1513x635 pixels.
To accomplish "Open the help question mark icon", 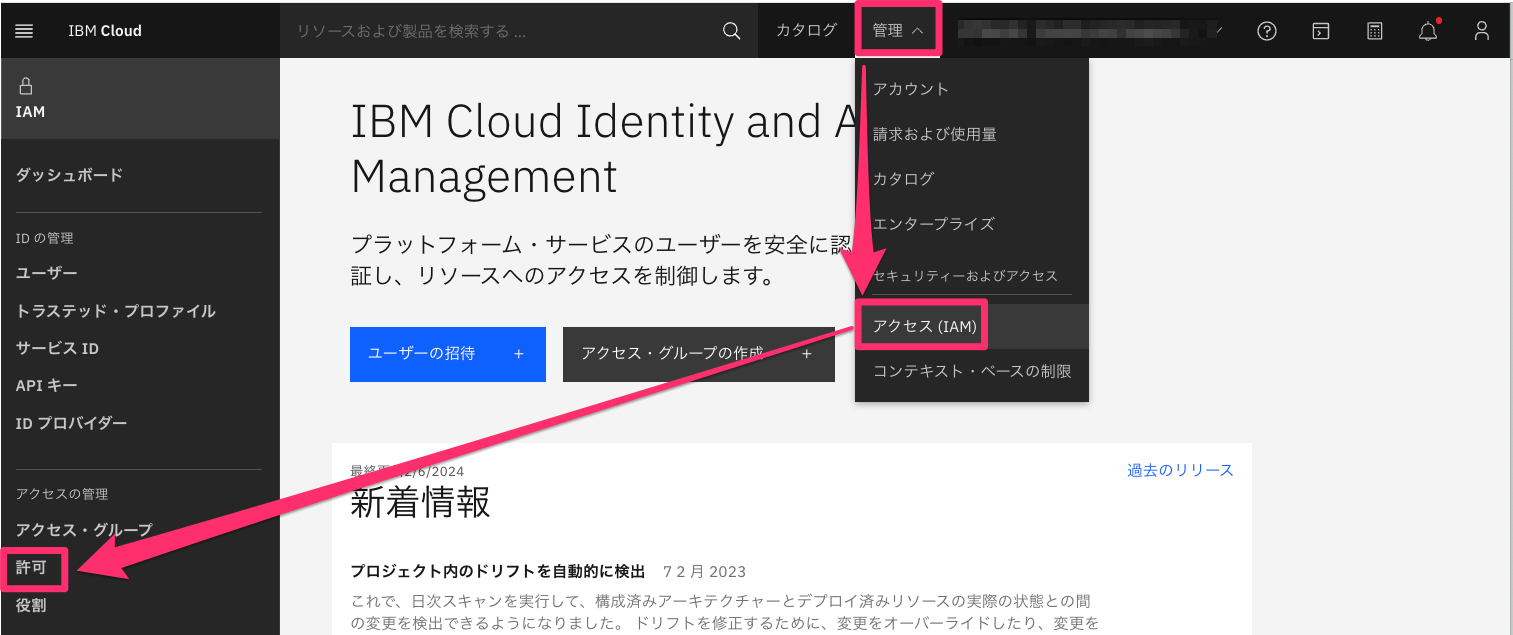I will point(1267,31).
